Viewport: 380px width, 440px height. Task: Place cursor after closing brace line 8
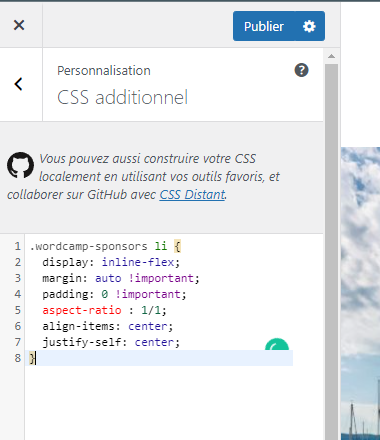[37, 358]
